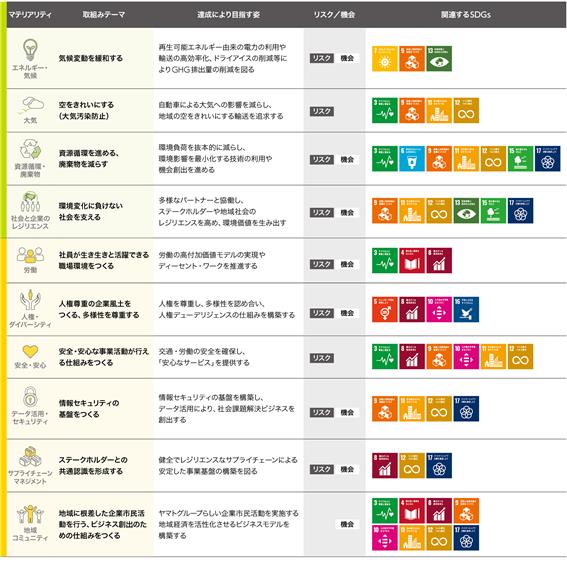The height and width of the screenshot is (562, 567).
Task: Click the マテリアリティ column header
Action: click(x=30, y=15)
